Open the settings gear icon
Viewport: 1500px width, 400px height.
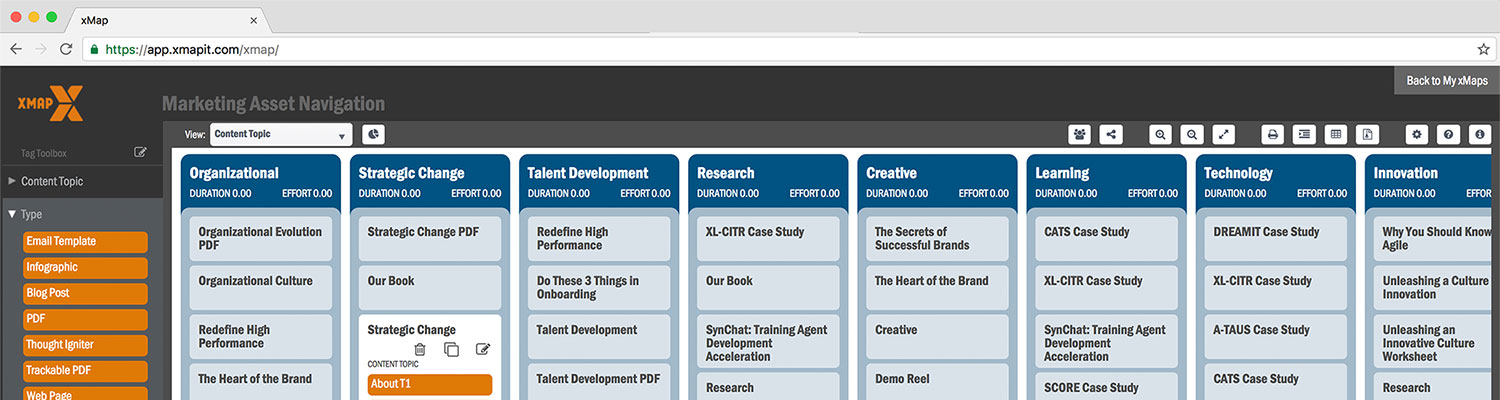pos(1416,134)
